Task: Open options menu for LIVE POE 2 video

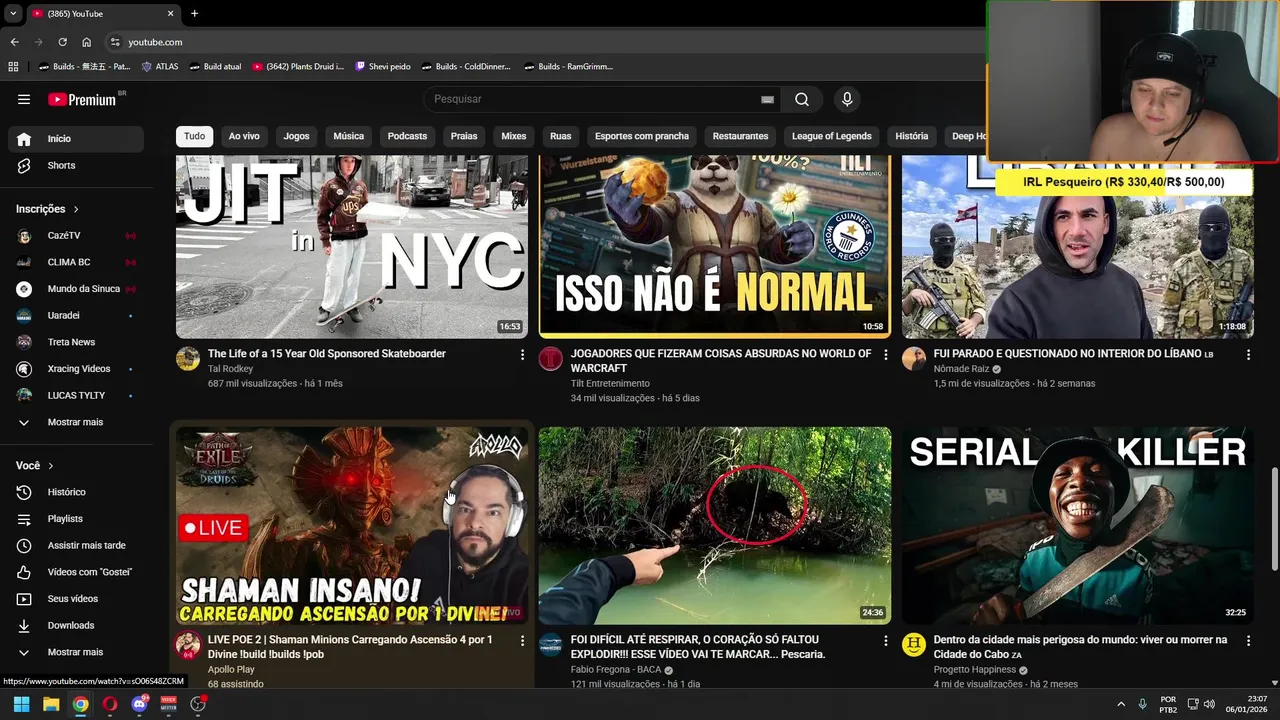Action: [x=522, y=641]
